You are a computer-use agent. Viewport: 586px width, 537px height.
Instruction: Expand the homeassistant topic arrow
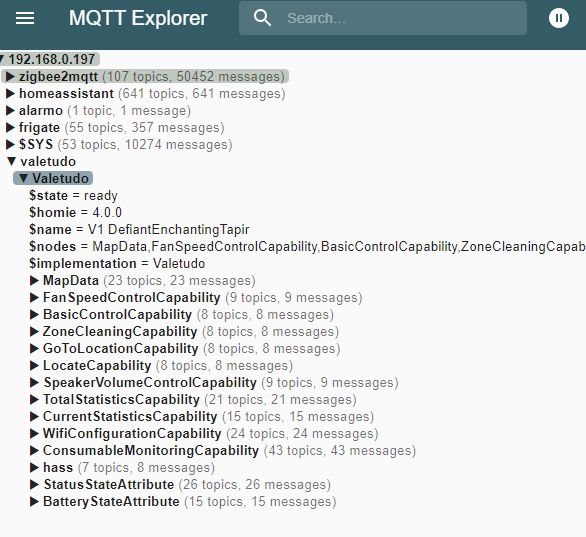[10, 93]
